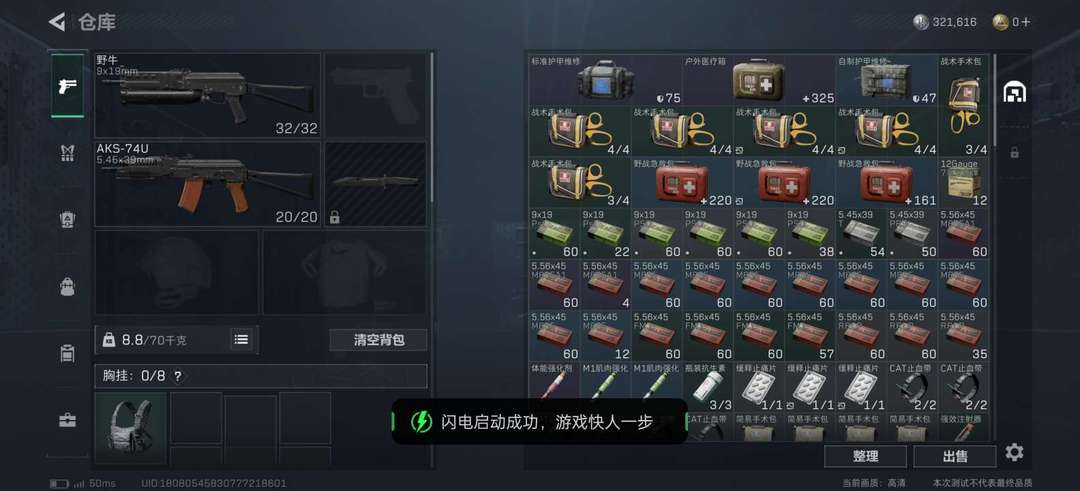This screenshot has width=1080, height=491.
Task: Click the 清空背包 button
Action: click(x=378, y=340)
